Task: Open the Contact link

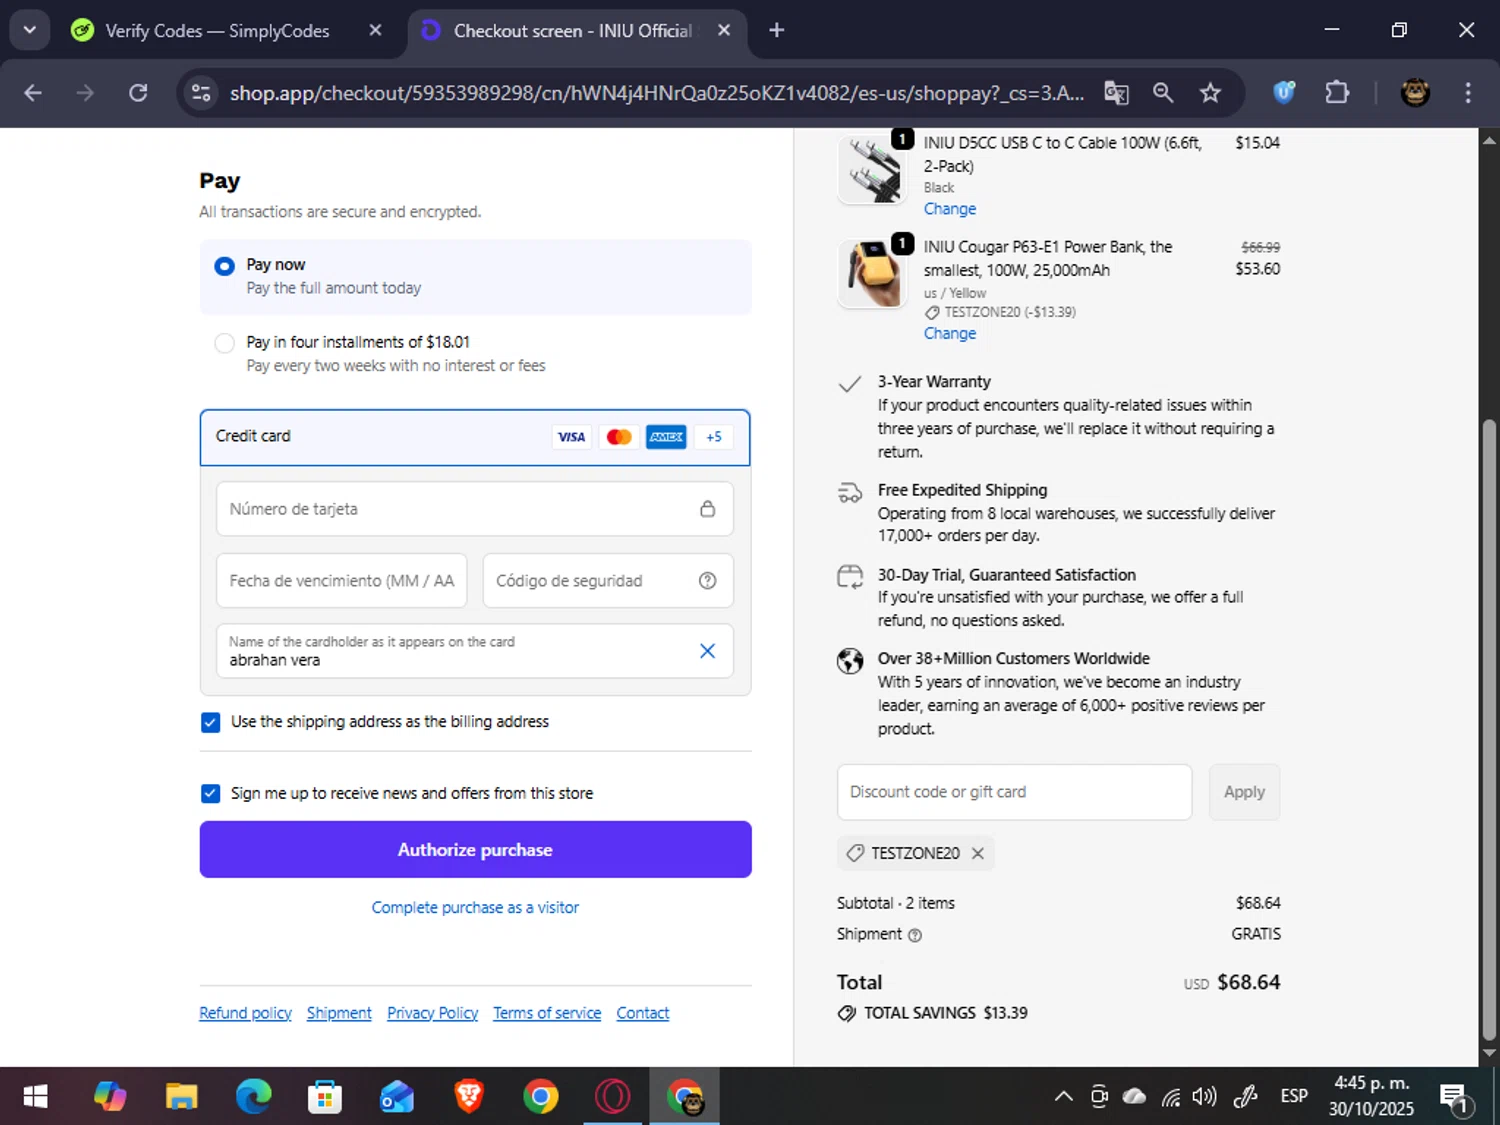Action: point(643,1013)
